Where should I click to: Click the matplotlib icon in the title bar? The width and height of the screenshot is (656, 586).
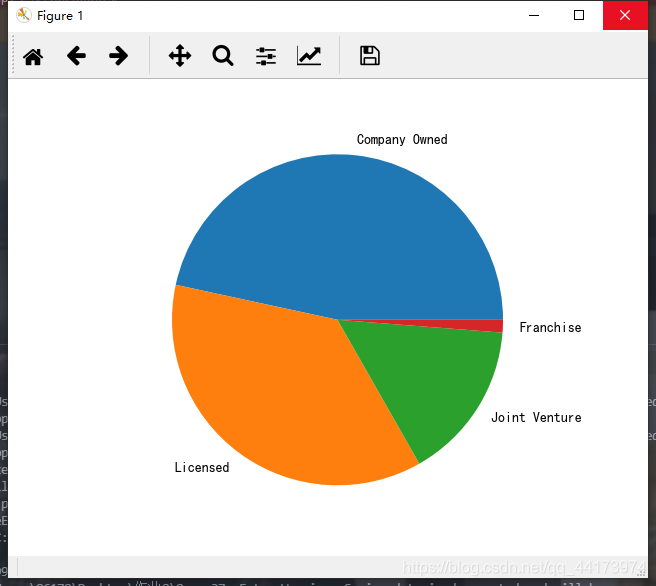(24, 15)
